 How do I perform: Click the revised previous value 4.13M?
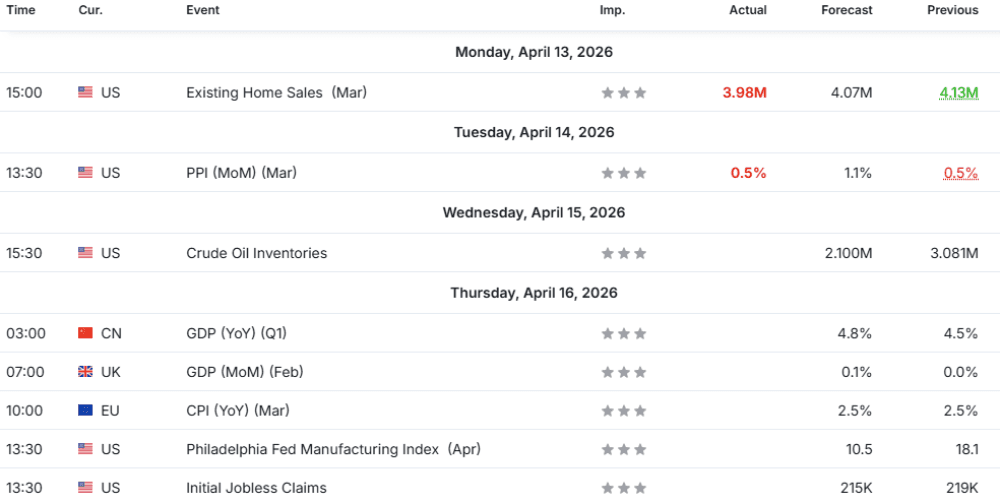[958, 93]
